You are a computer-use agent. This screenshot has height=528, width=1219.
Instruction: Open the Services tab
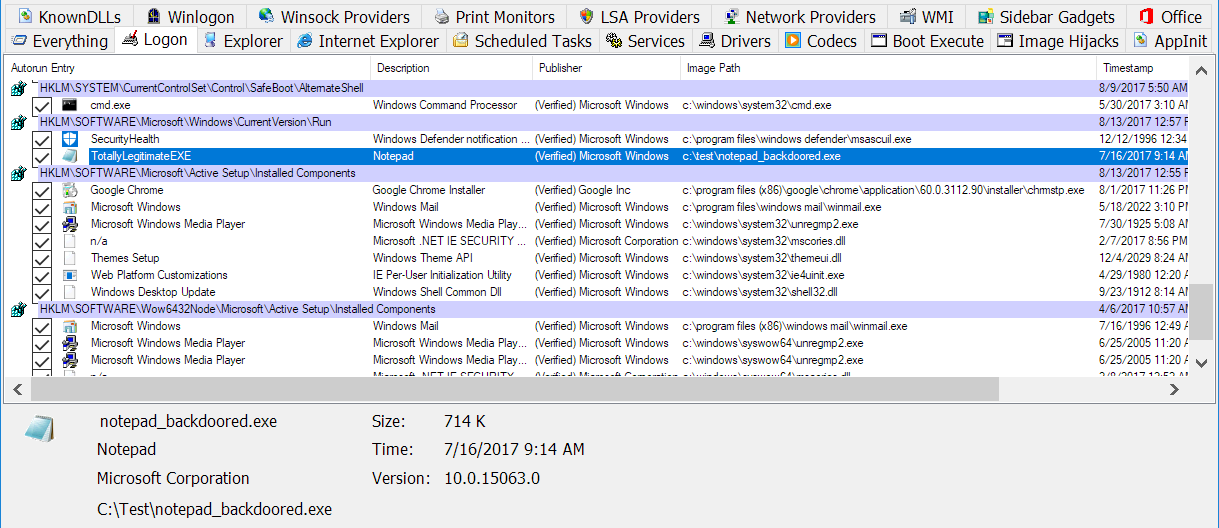coord(646,41)
